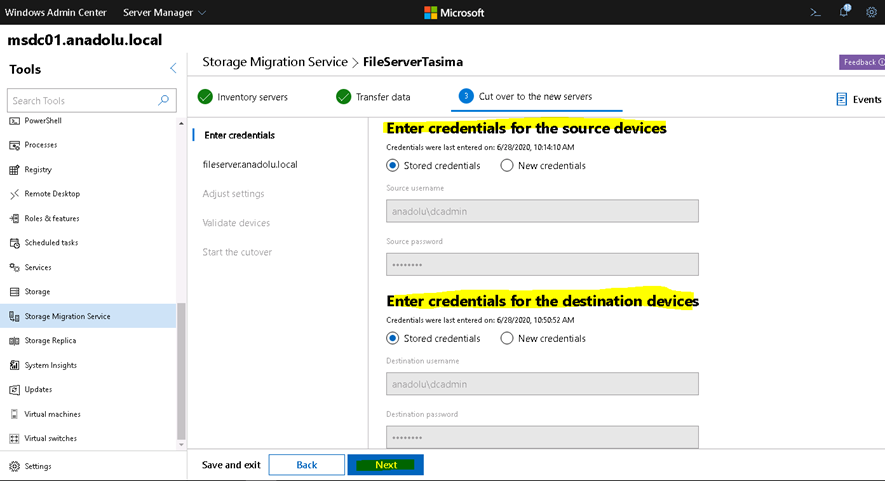Open Cut over to the new servers step
Screen dimensions: 885x481
coord(535,97)
